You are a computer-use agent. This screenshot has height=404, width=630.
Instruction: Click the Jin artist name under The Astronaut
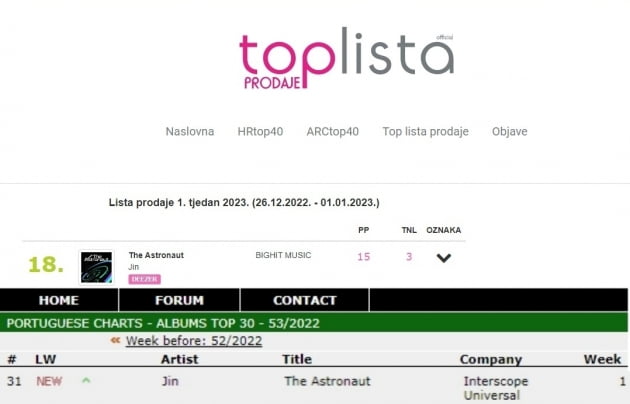point(133,267)
